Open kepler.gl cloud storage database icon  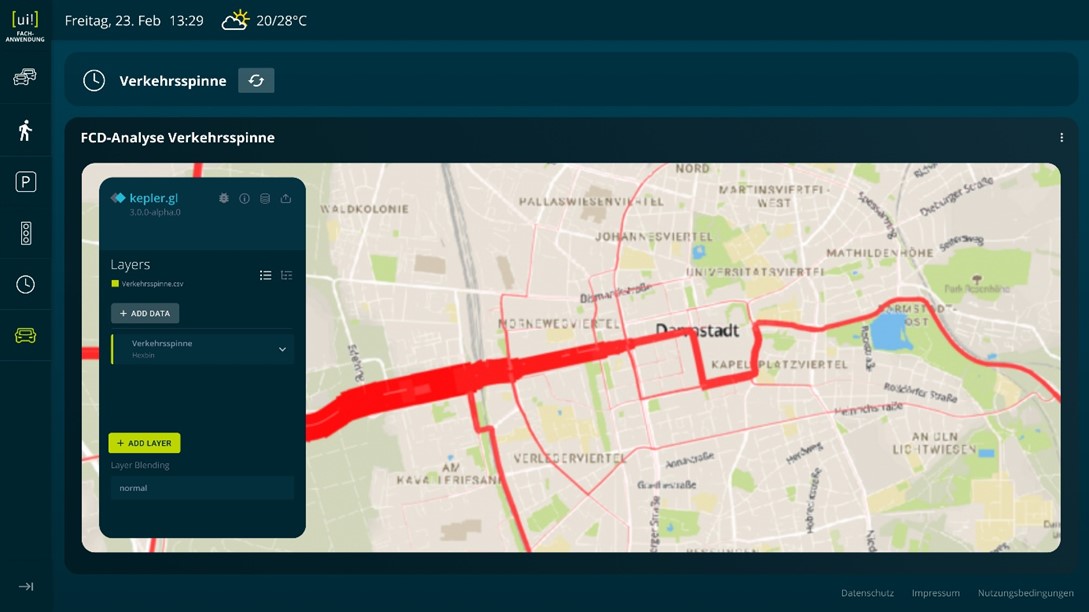click(x=265, y=199)
